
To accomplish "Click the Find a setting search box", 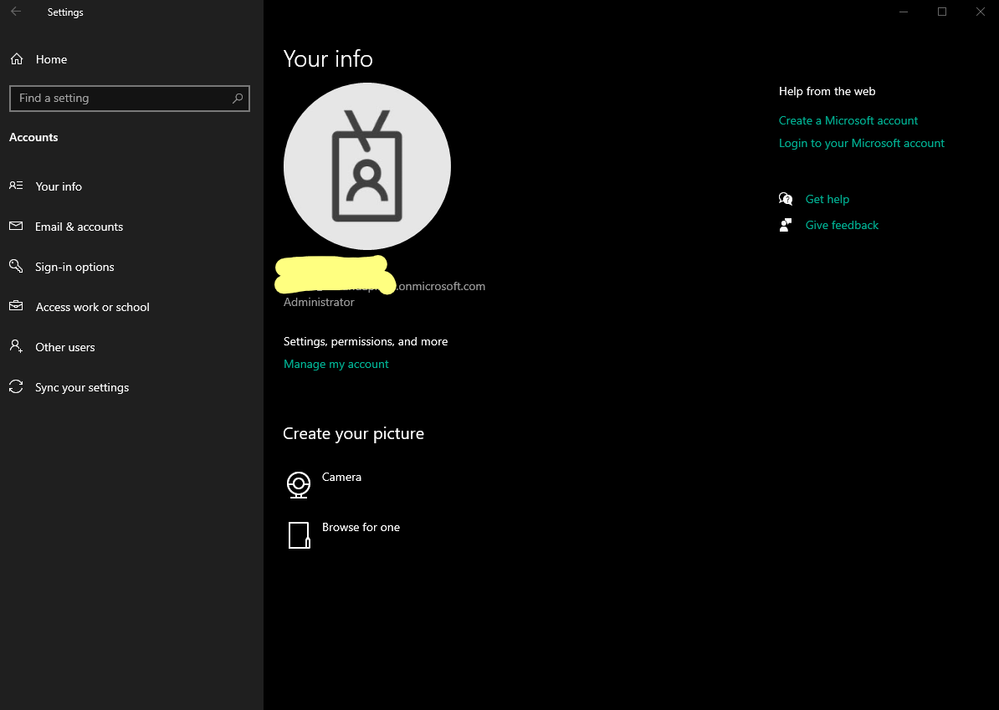I will [129, 98].
